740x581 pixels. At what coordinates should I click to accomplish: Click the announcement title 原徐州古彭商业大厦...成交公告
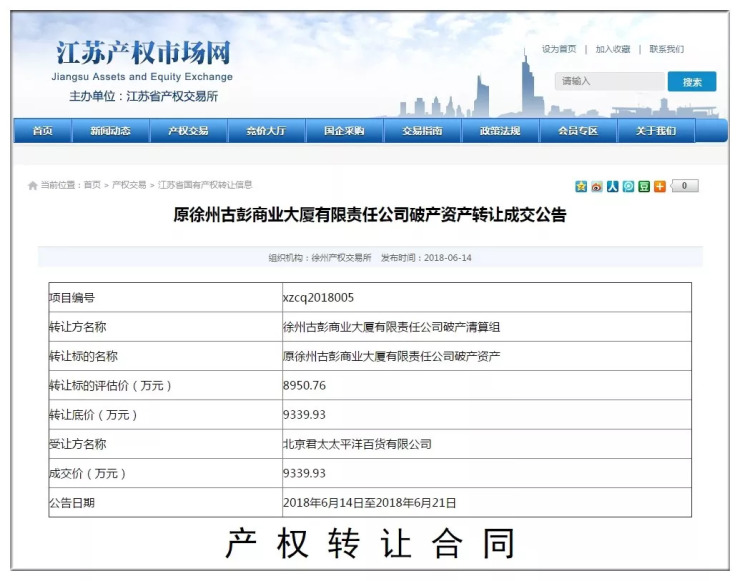370,215
